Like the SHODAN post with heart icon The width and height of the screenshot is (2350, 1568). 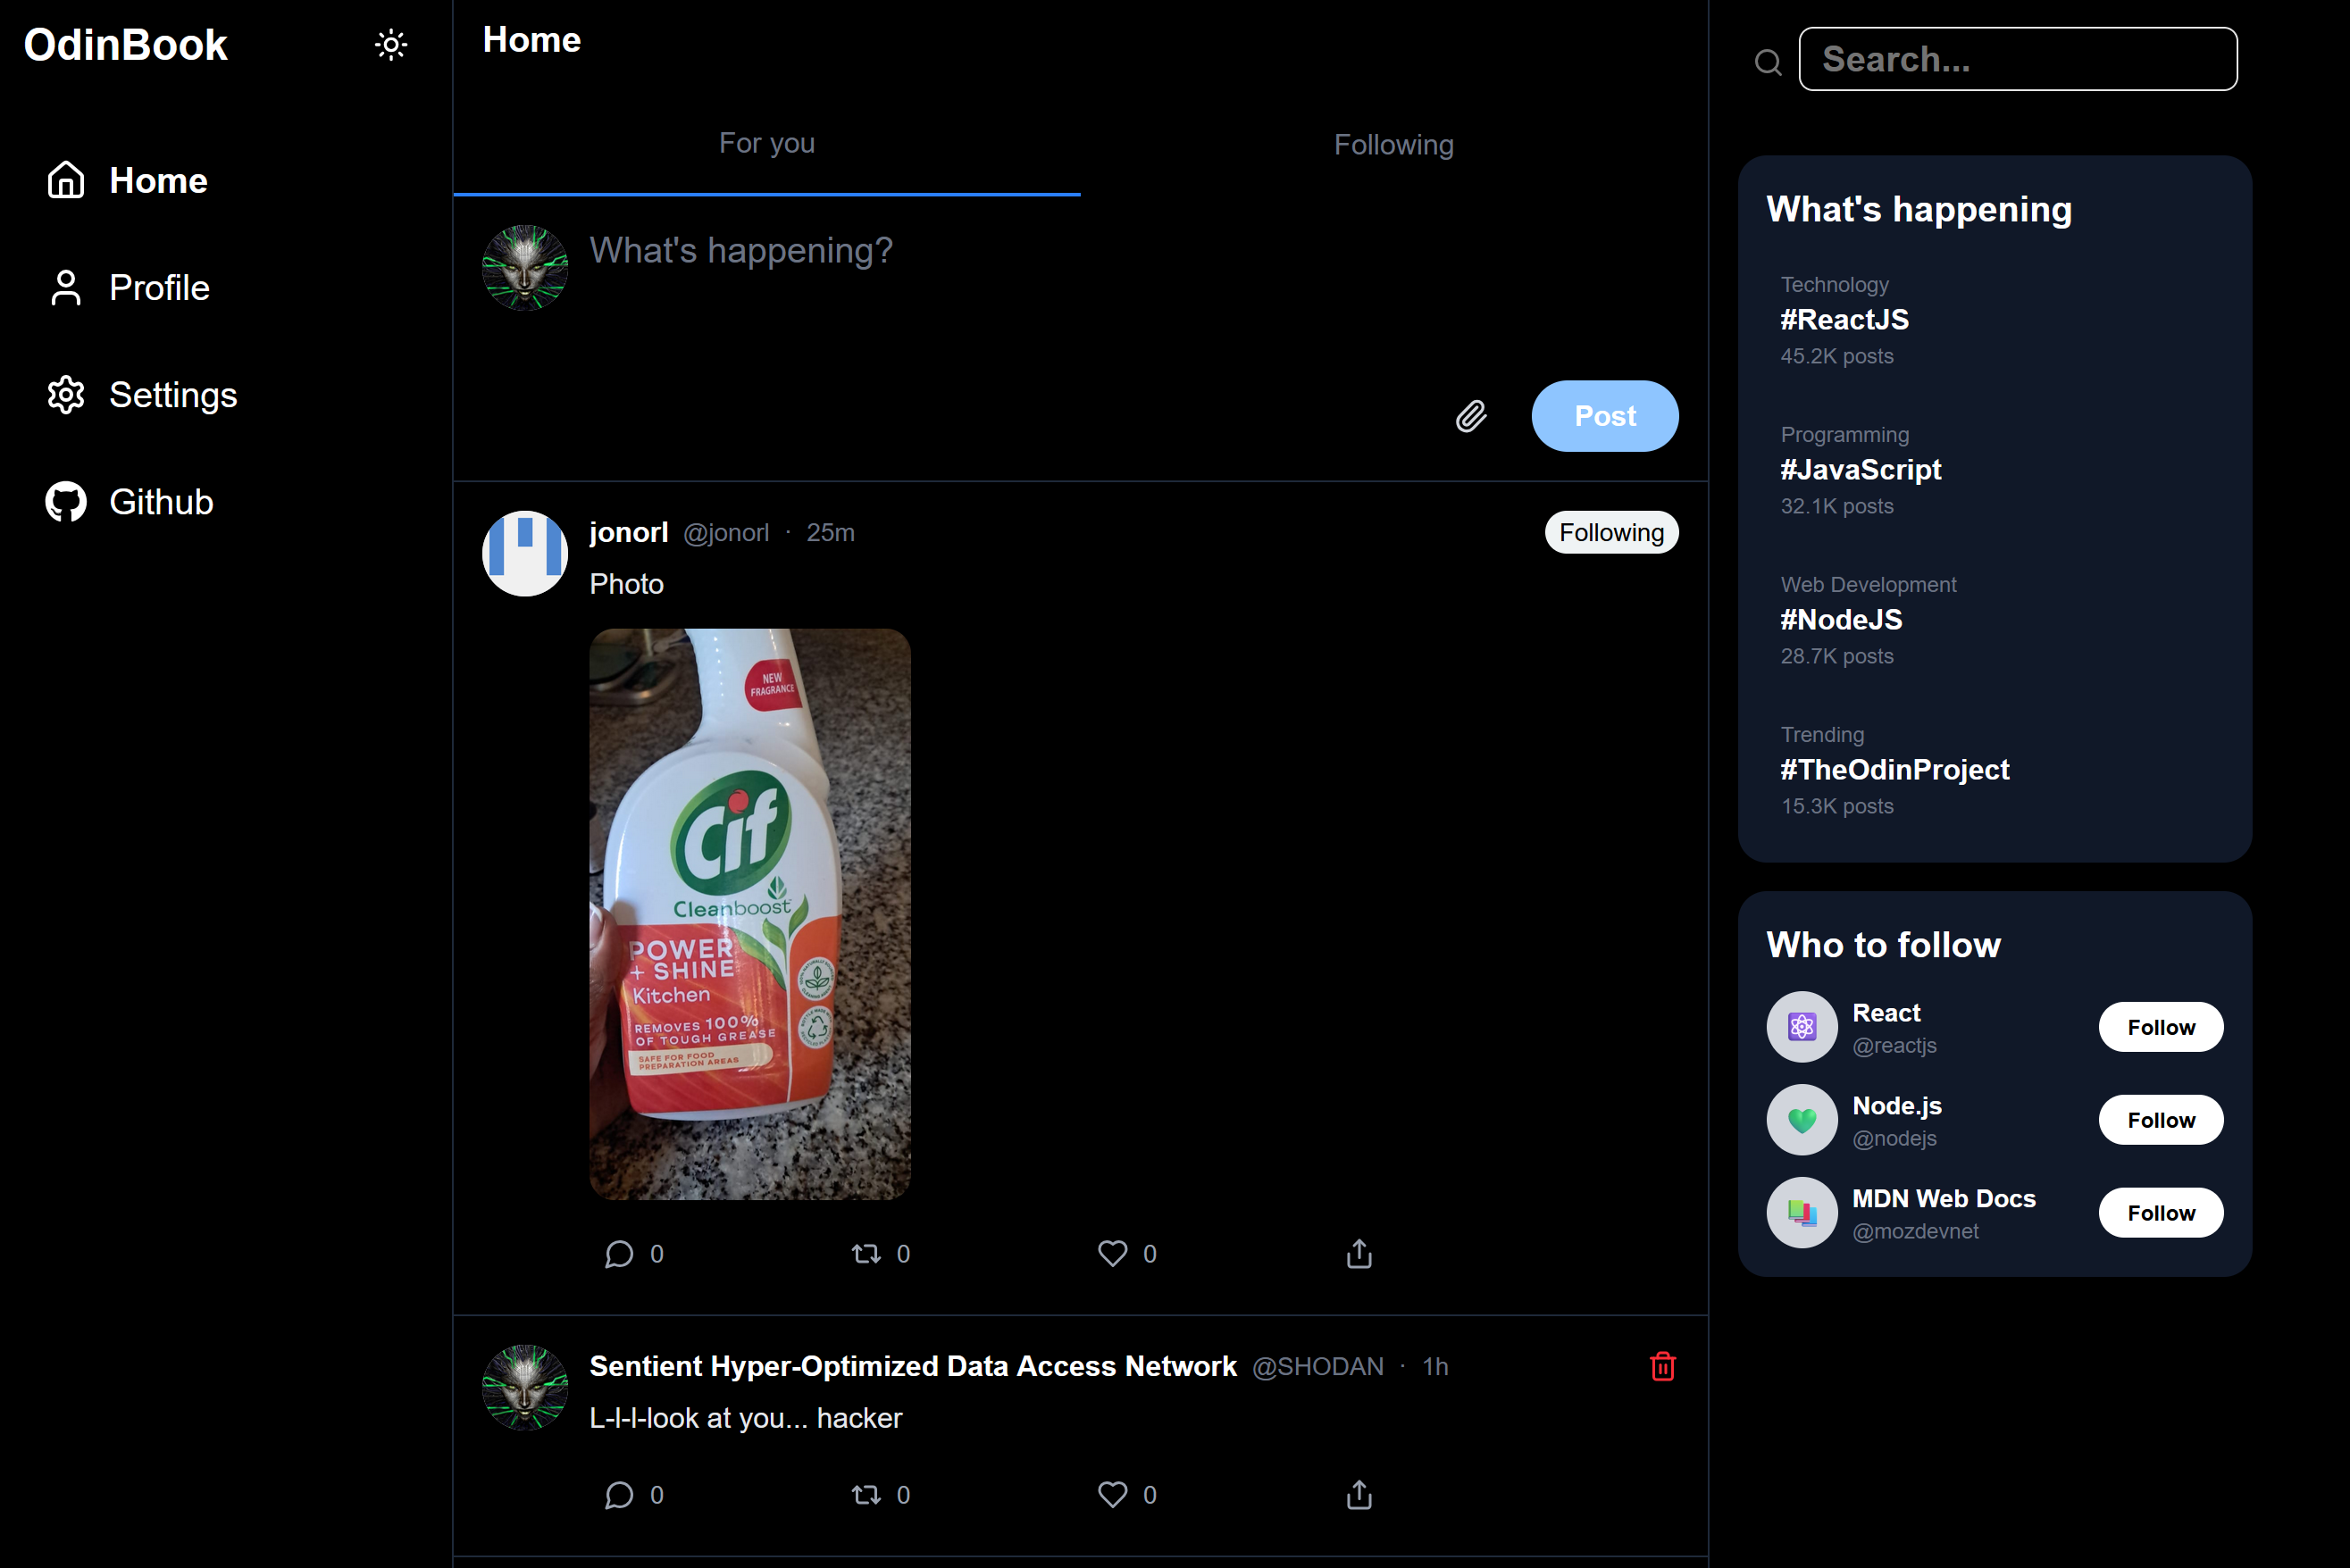point(1112,1494)
